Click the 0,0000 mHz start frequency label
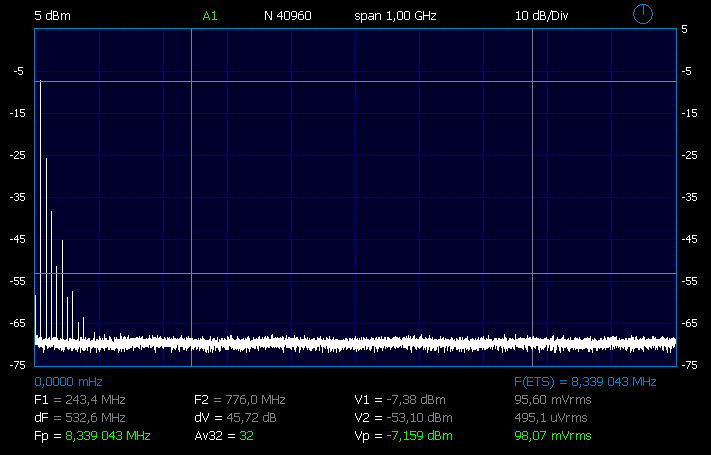Viewport: 711px width, 455px height. tap(68, 382)
